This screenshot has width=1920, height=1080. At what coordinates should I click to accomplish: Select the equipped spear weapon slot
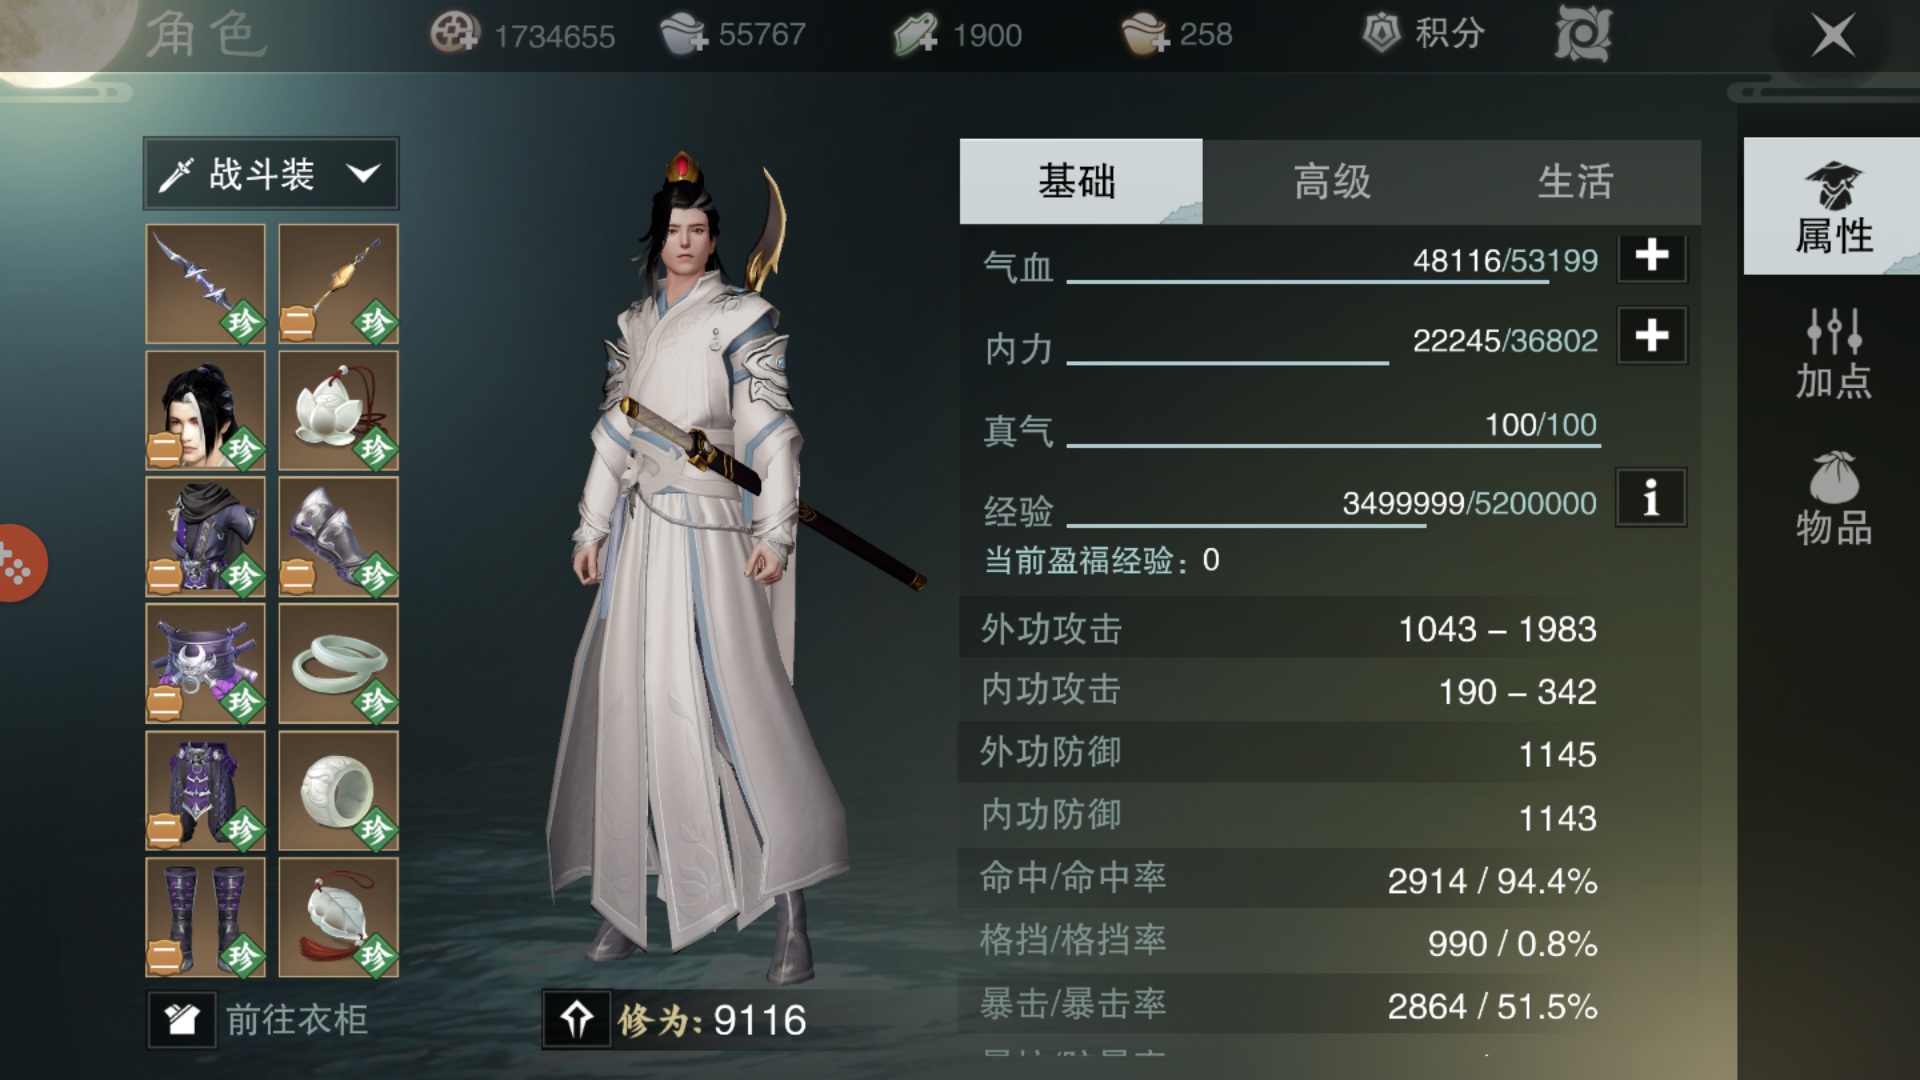(x=205, y=284)
